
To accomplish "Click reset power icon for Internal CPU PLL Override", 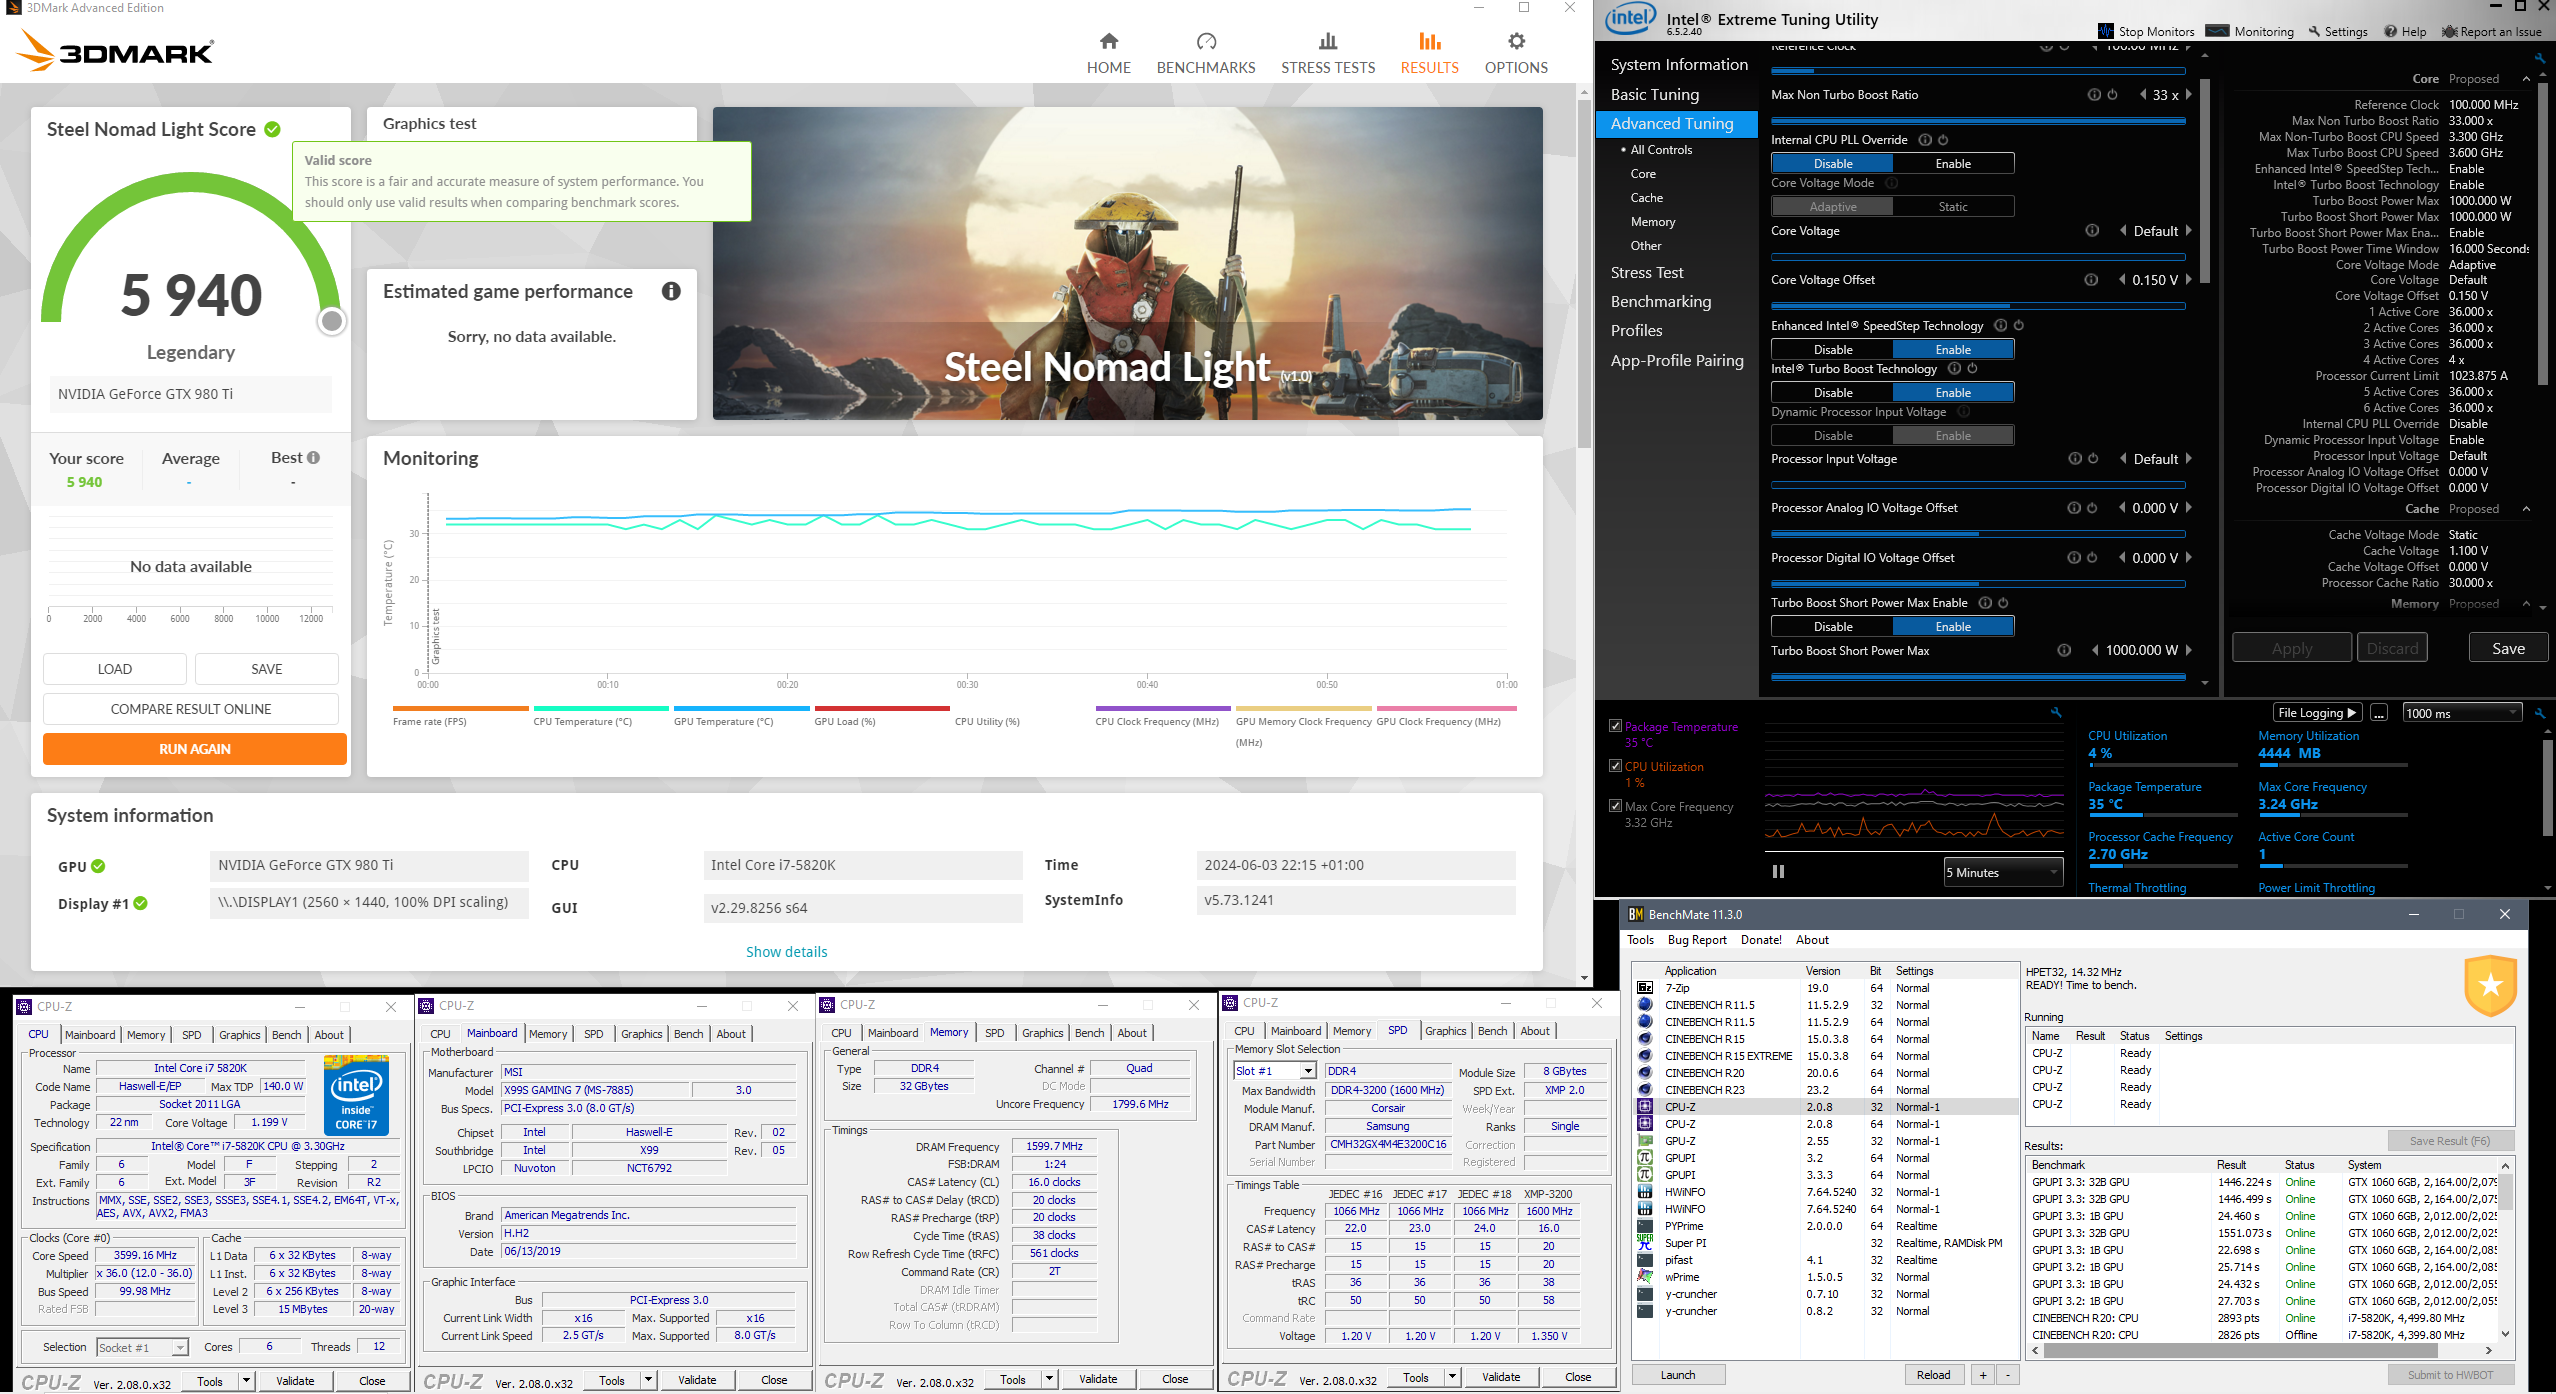I will pyautogui.click(x=1943, y=140).
